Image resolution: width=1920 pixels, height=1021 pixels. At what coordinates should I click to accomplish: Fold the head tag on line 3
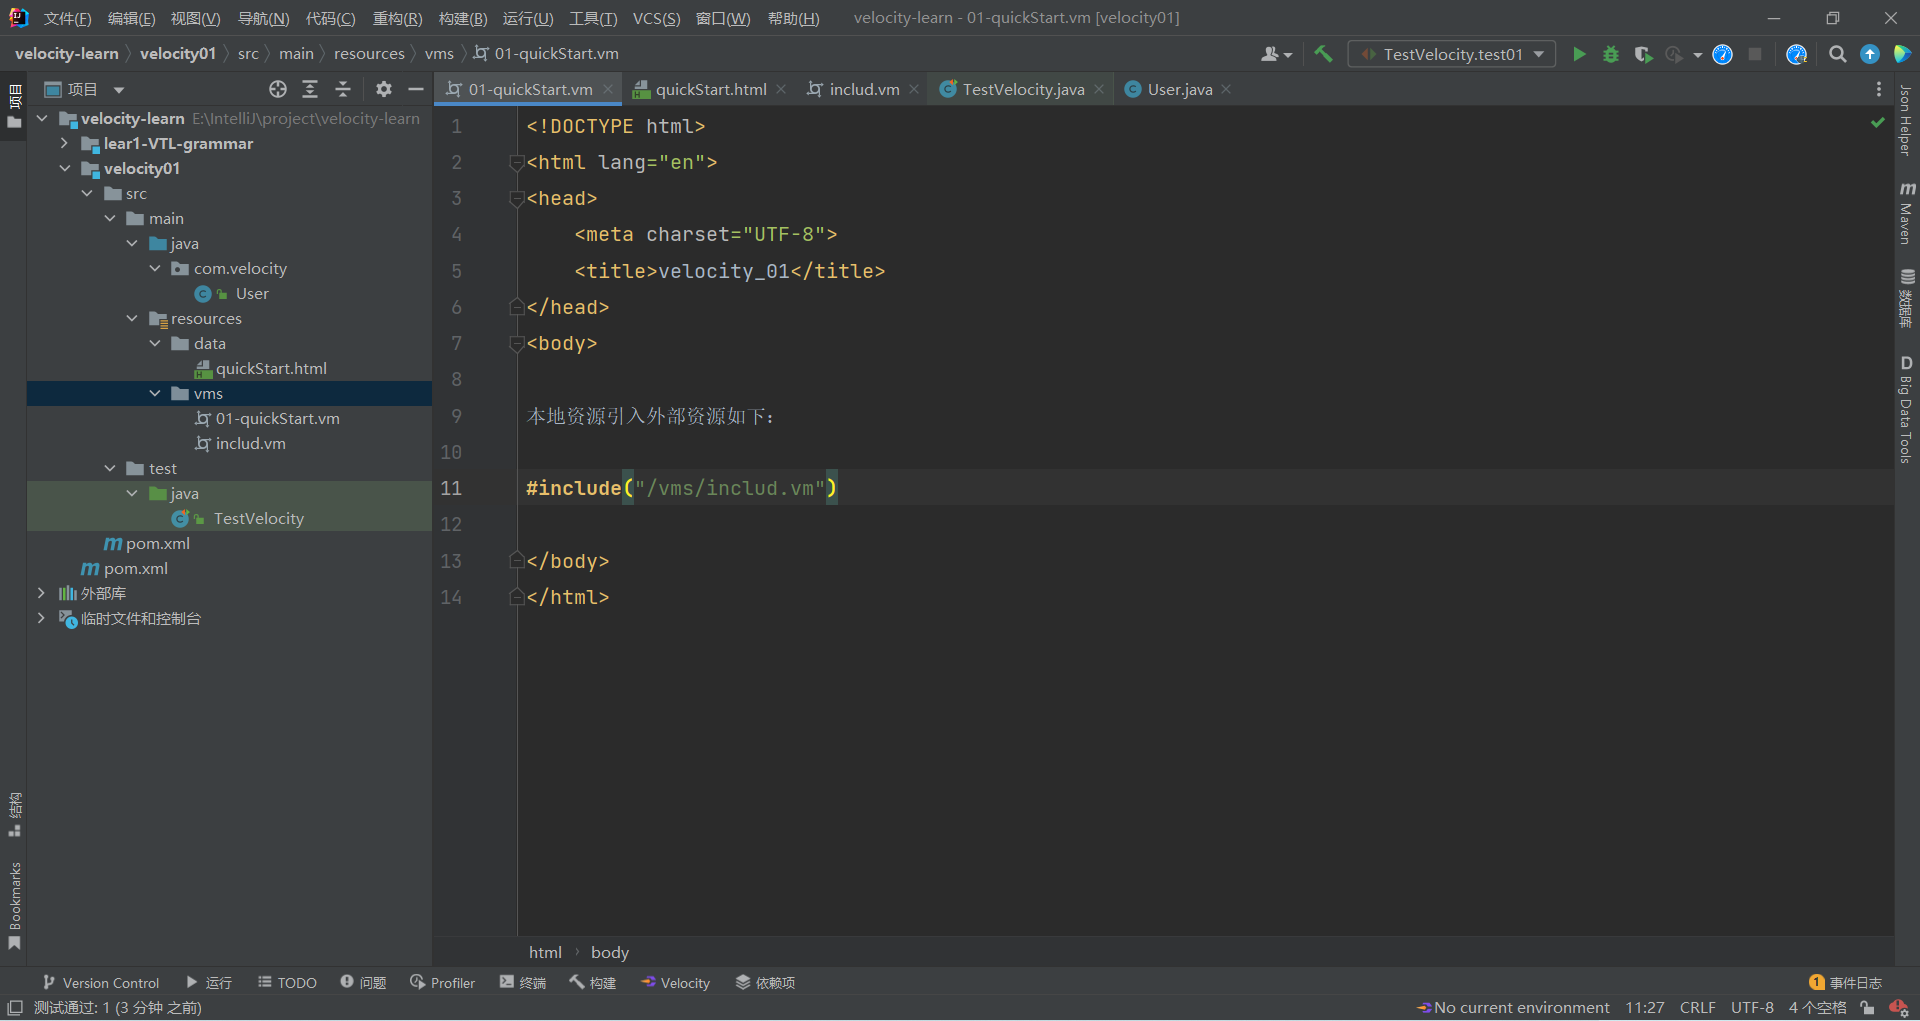(517, 198)
